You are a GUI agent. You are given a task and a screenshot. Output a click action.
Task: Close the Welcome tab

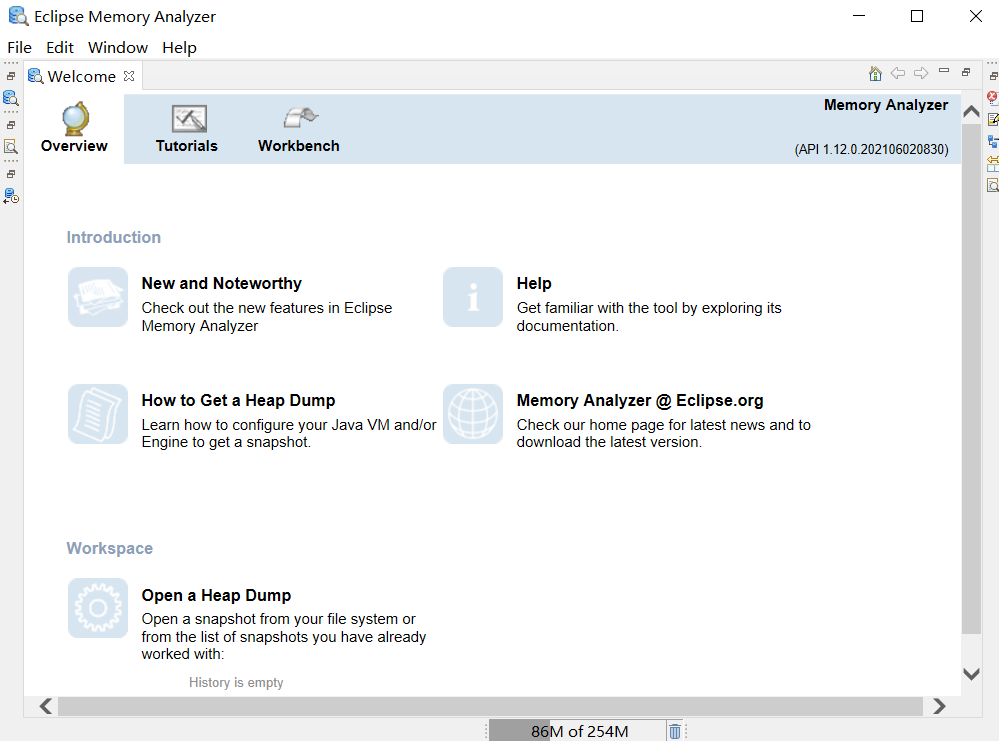129,76
